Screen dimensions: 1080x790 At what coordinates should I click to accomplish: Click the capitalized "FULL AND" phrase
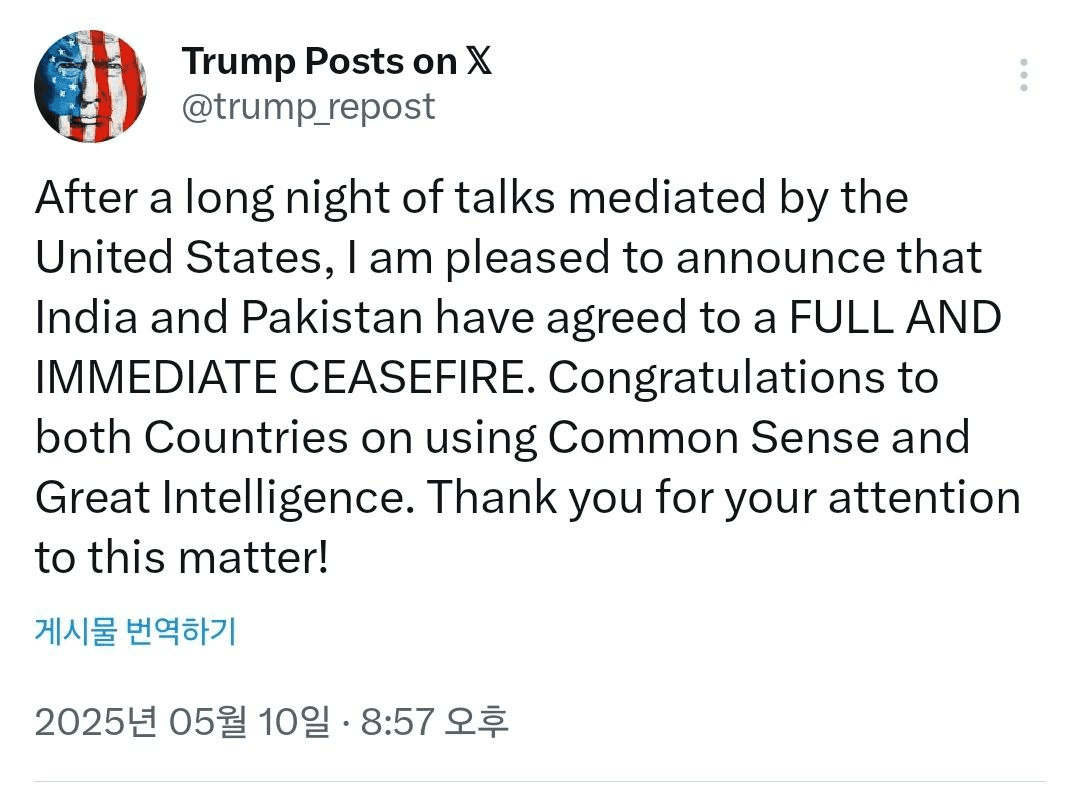click(x=895, y=318)
